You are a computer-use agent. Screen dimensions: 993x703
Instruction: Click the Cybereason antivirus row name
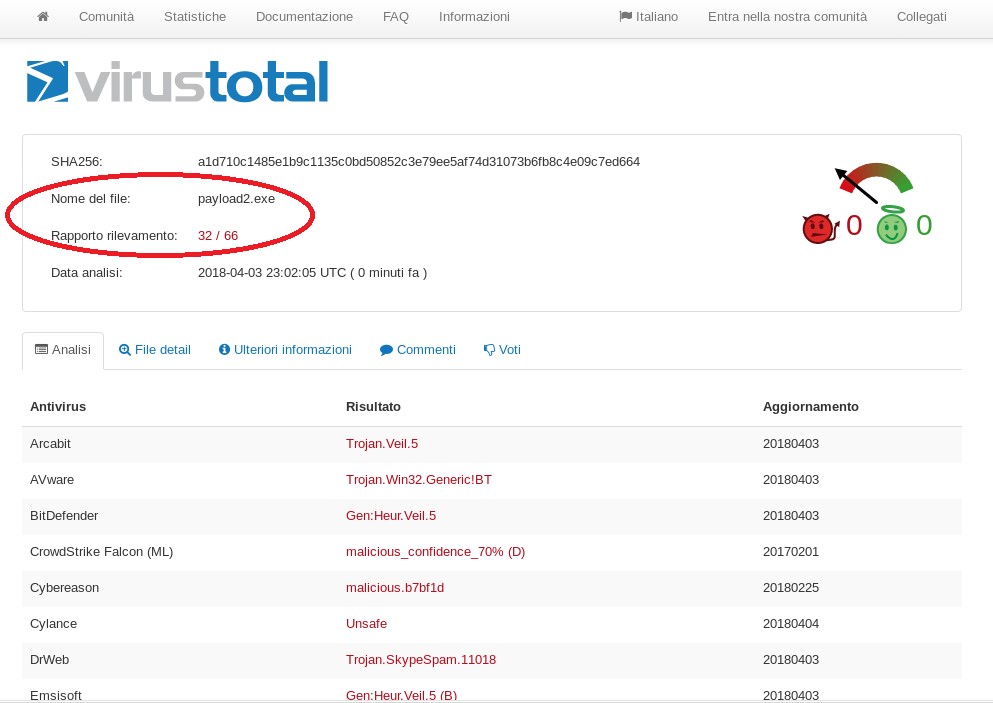pyautogui.click(x=65, y=588)
